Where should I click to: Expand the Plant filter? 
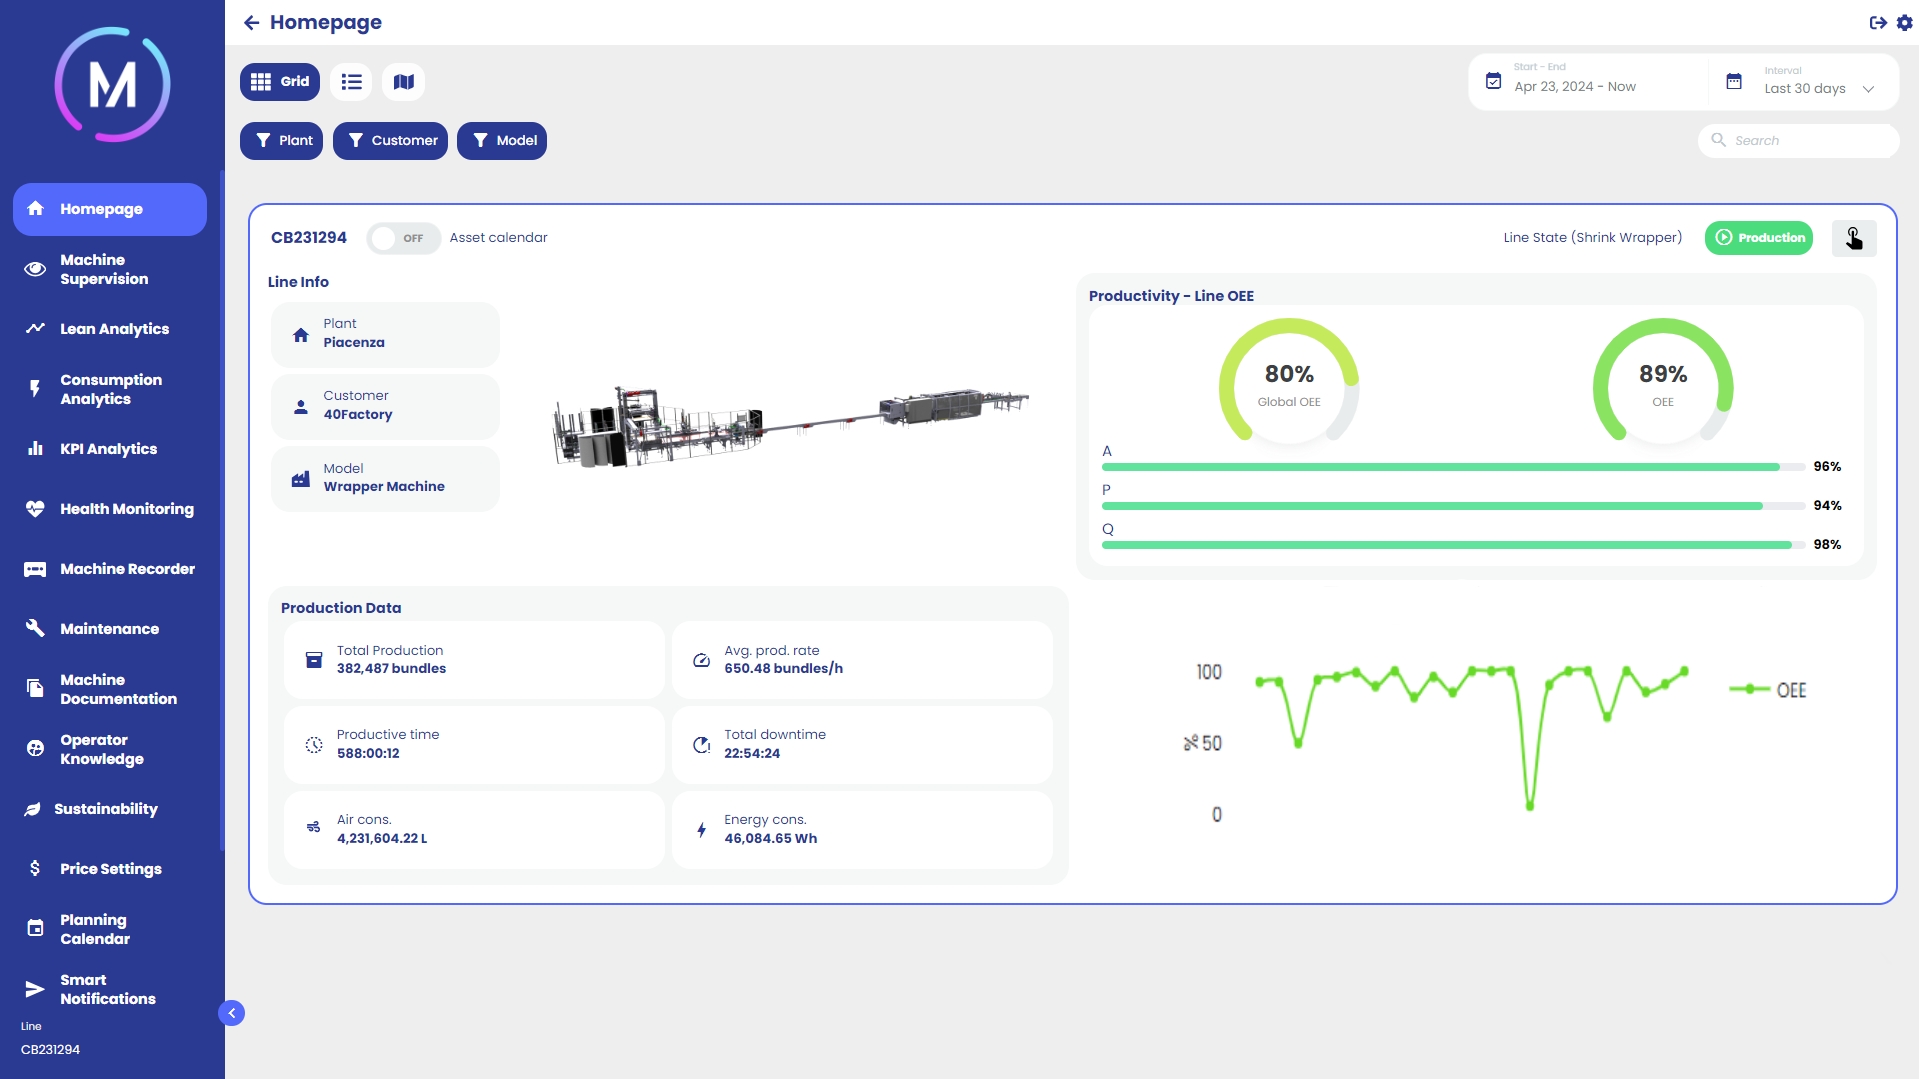(281, 141)
